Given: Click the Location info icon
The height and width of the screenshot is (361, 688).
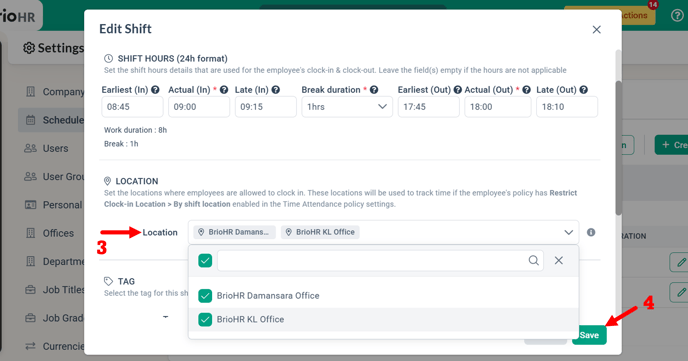Looking at the screenshot, I should point(591,232).
